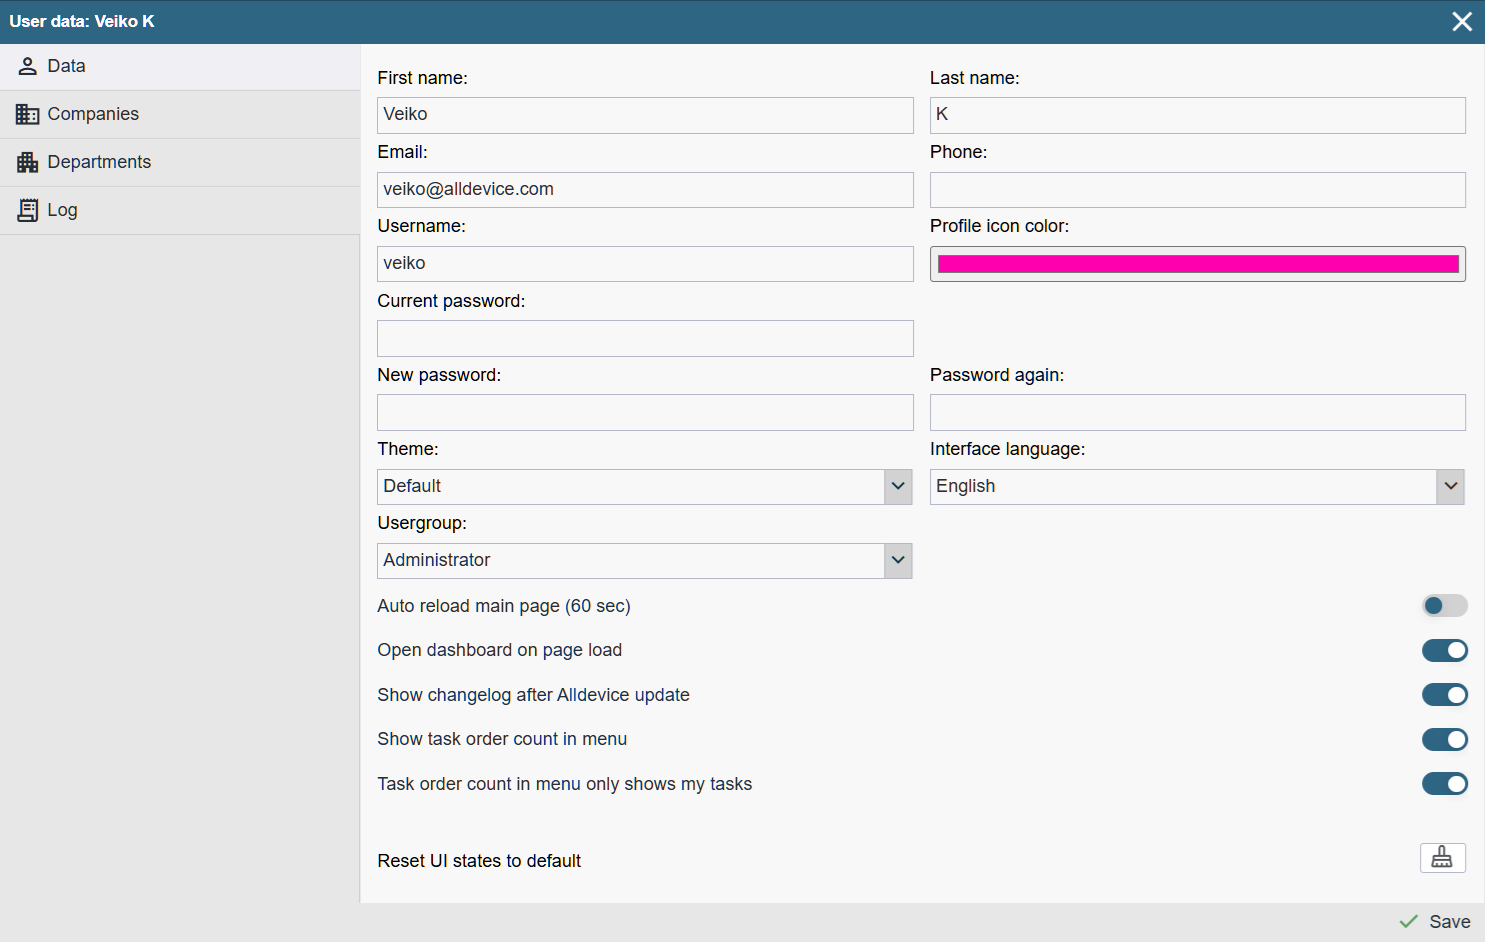Turn off Show changelog after Alldevice update
Image resolution: width=1485 pixels, height=942 pixels.
click(x=1444, y=695)
